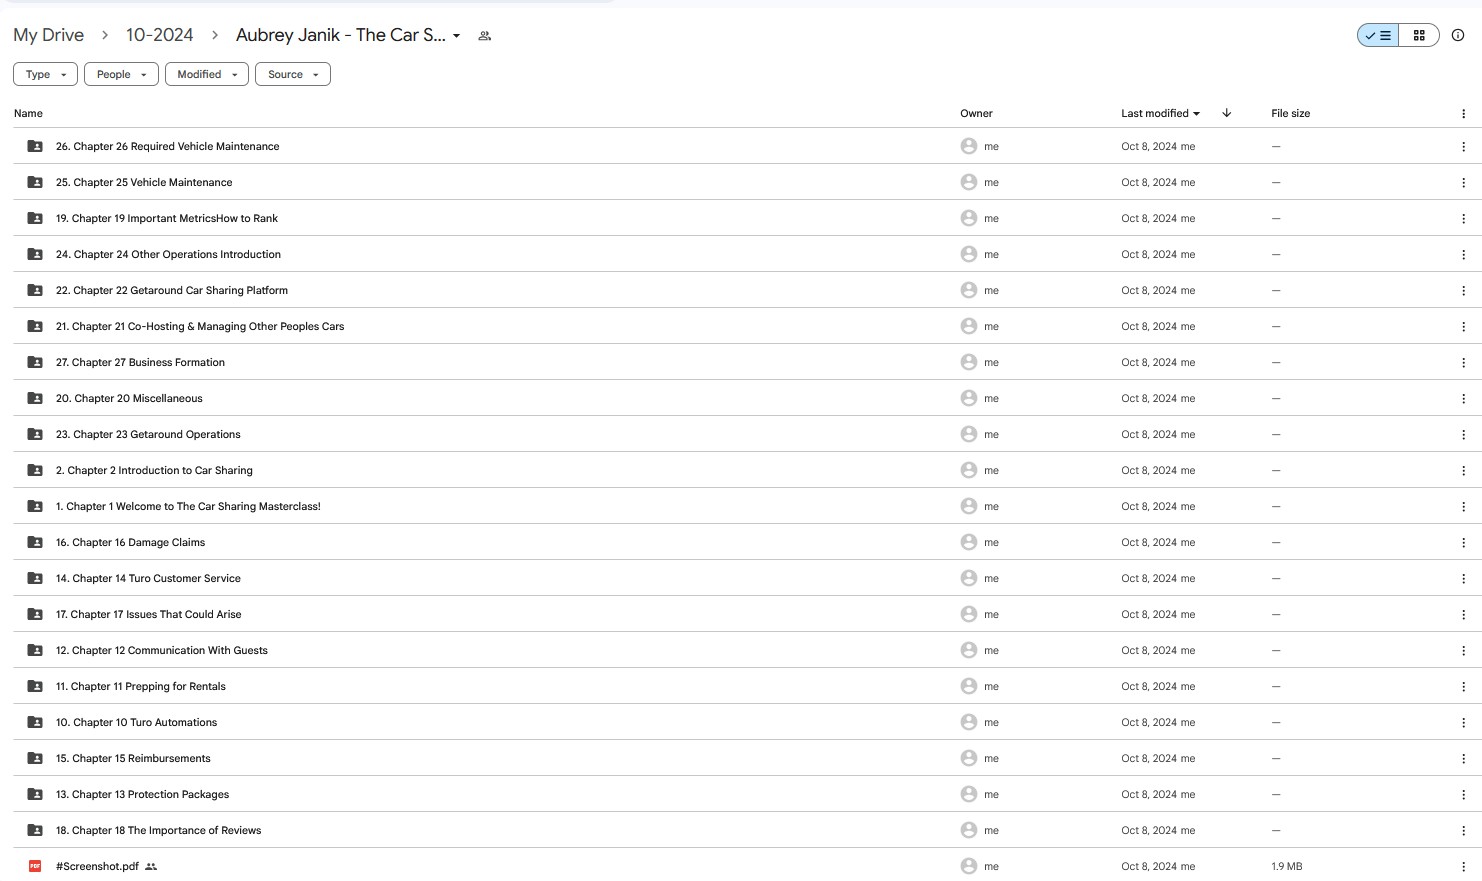Screen dimensions: 1482x881
Task: Go to My Drive breadcrumb
Action: (49, 35)
